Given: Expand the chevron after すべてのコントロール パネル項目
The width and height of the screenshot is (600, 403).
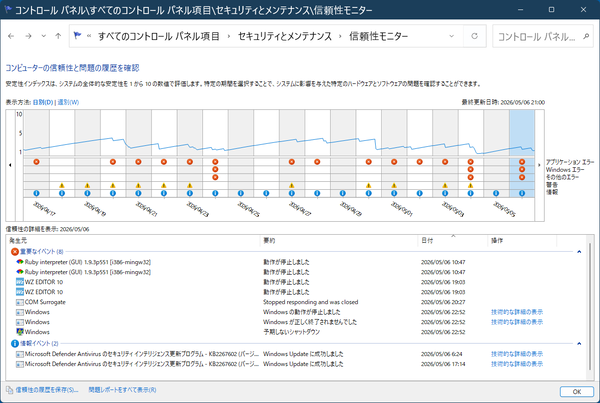Looking at the screenshot, I should (229, 36).
